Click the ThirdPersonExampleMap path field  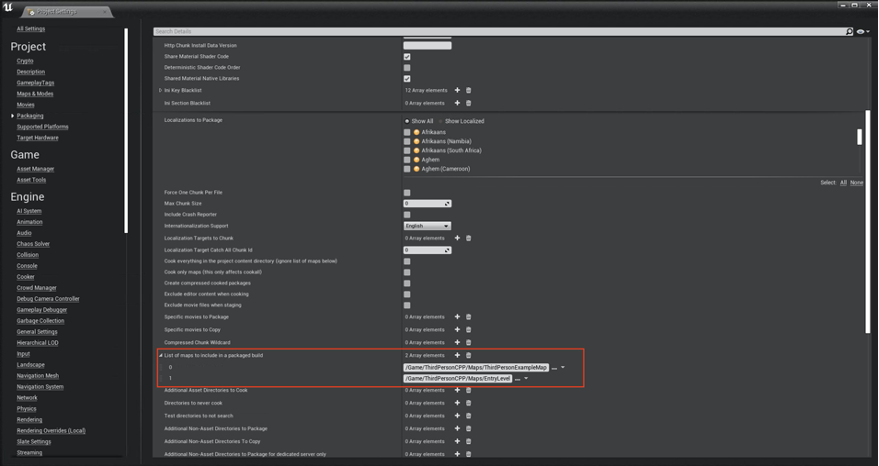(x=475, y=368)
